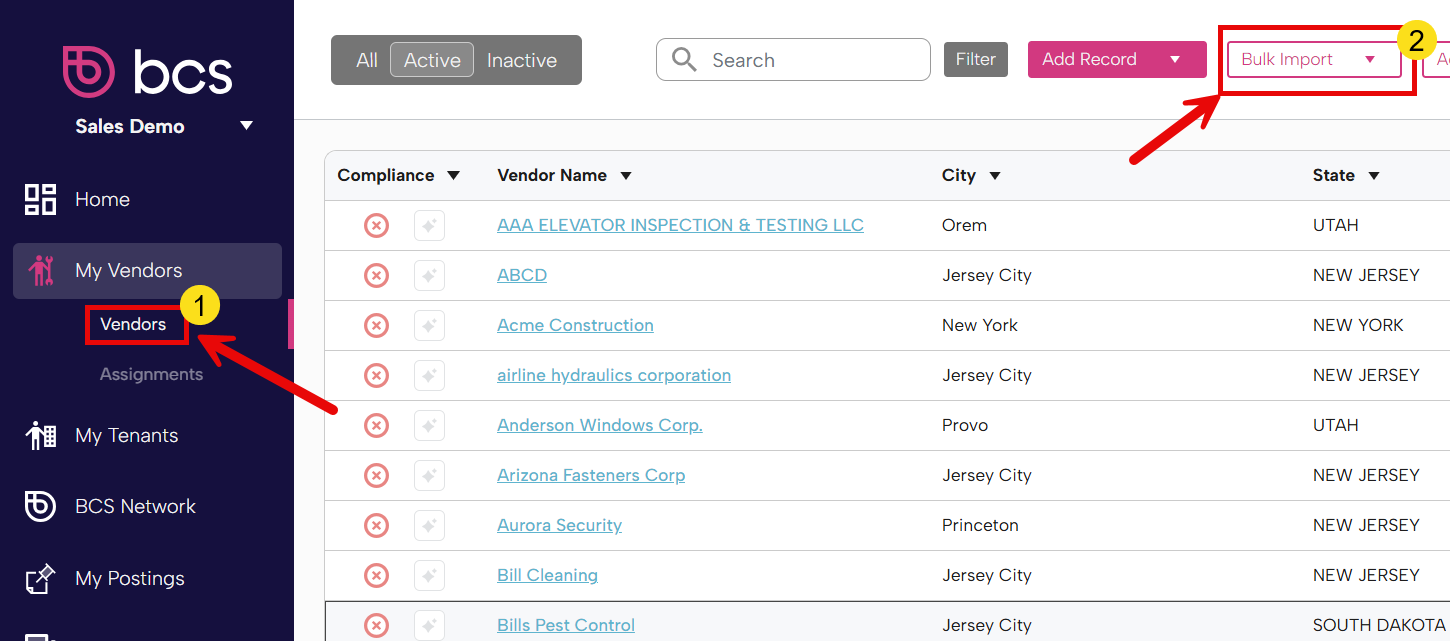Viewport: 1450px width, 641px height.
Task: Click the BCS Network sidebar icon
Action: point(40,506)
